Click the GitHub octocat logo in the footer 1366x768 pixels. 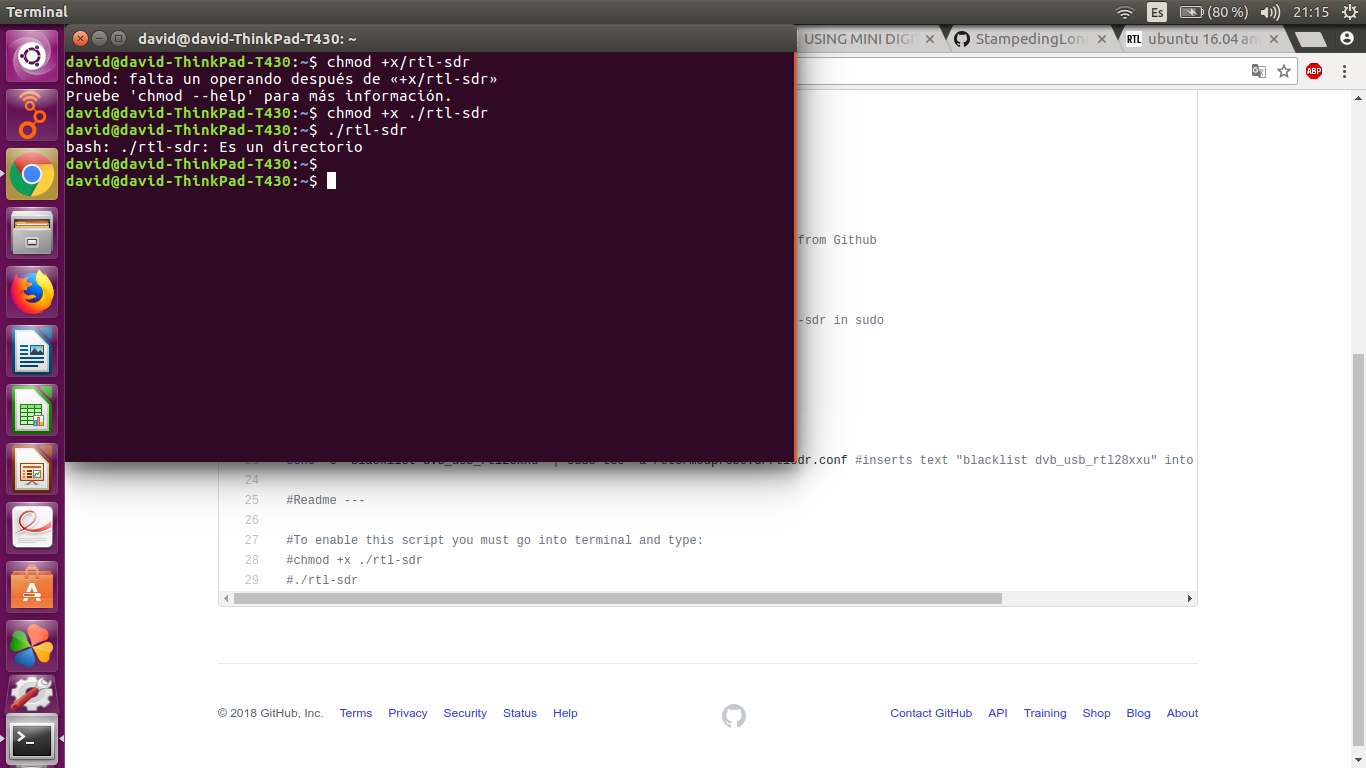[x=733, y=716]
